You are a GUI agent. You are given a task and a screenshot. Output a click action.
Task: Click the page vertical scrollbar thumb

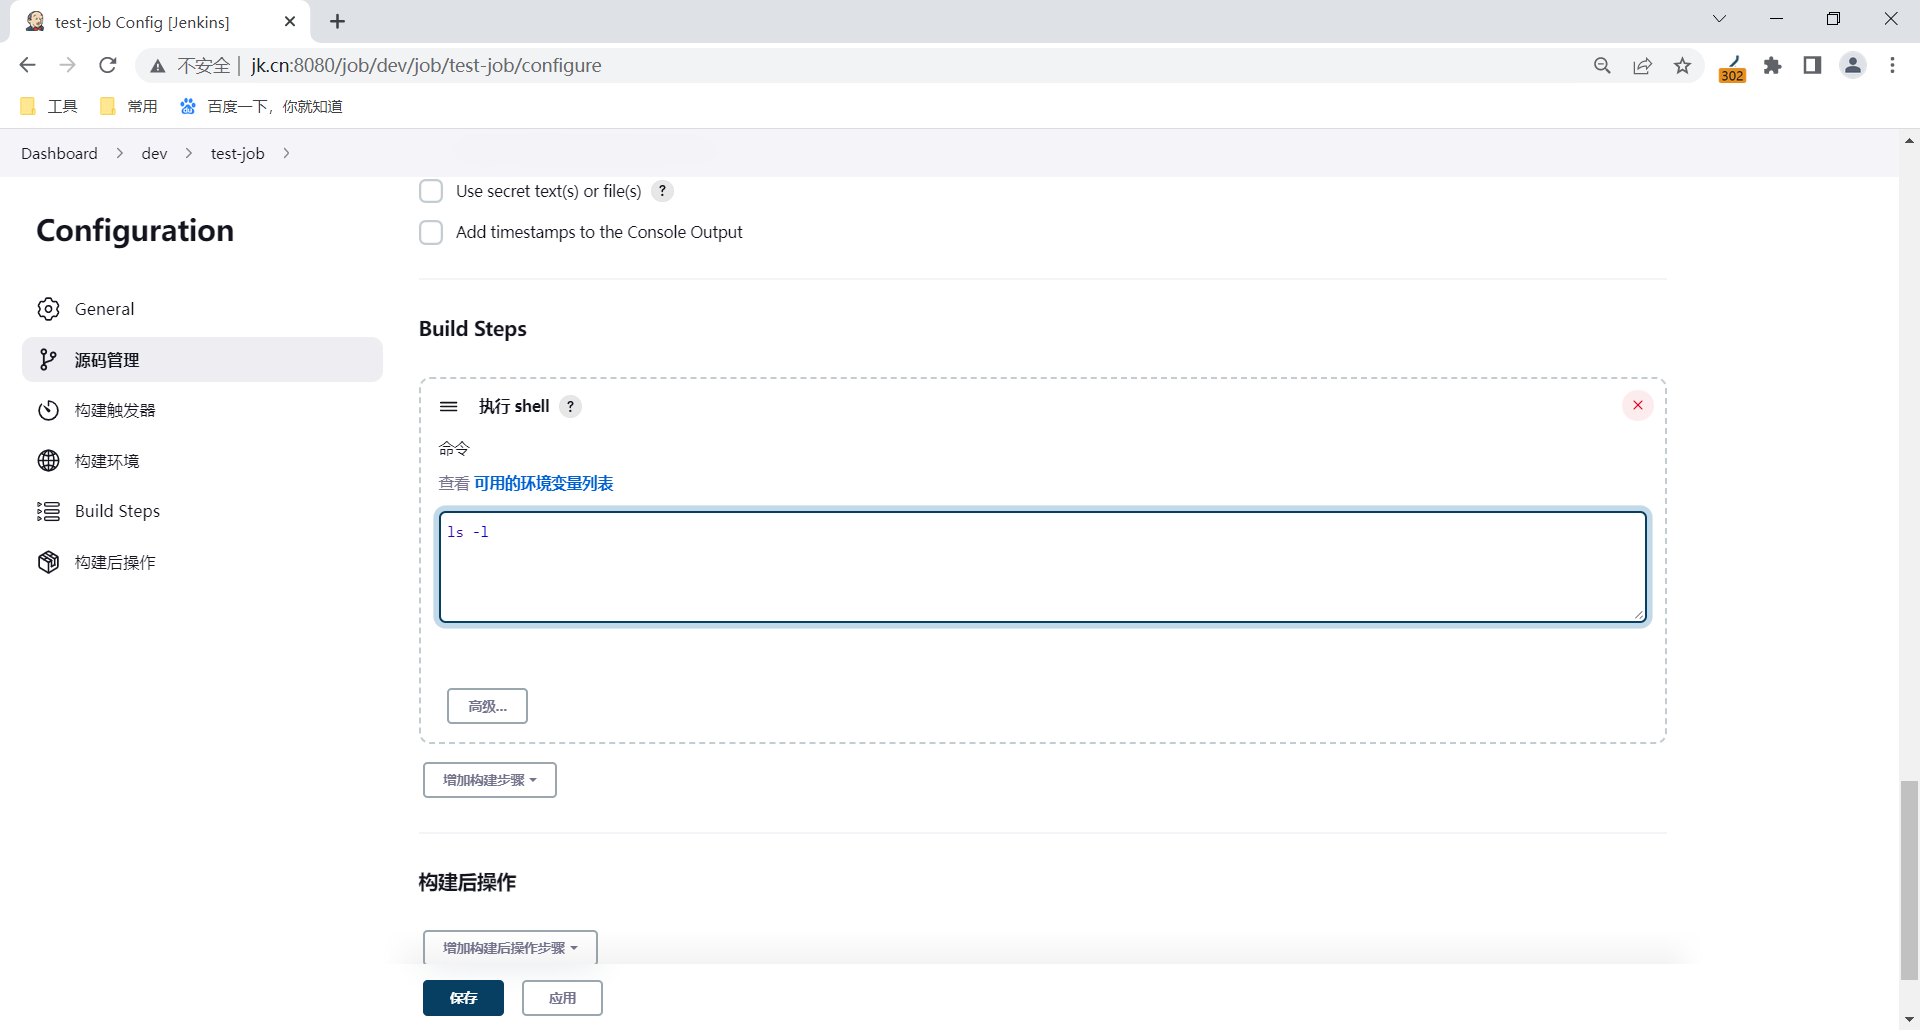(x=1910, y=880)
